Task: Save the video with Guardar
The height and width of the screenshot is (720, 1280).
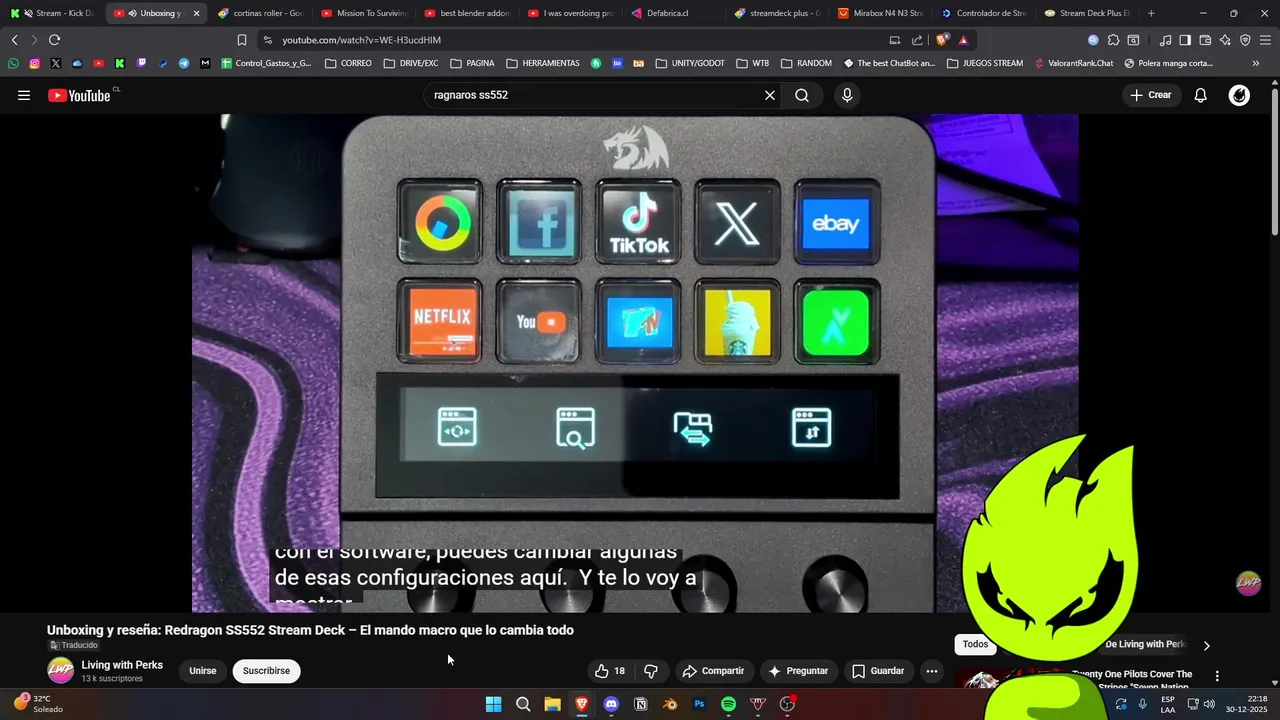Action: click(x=878, y=671)
